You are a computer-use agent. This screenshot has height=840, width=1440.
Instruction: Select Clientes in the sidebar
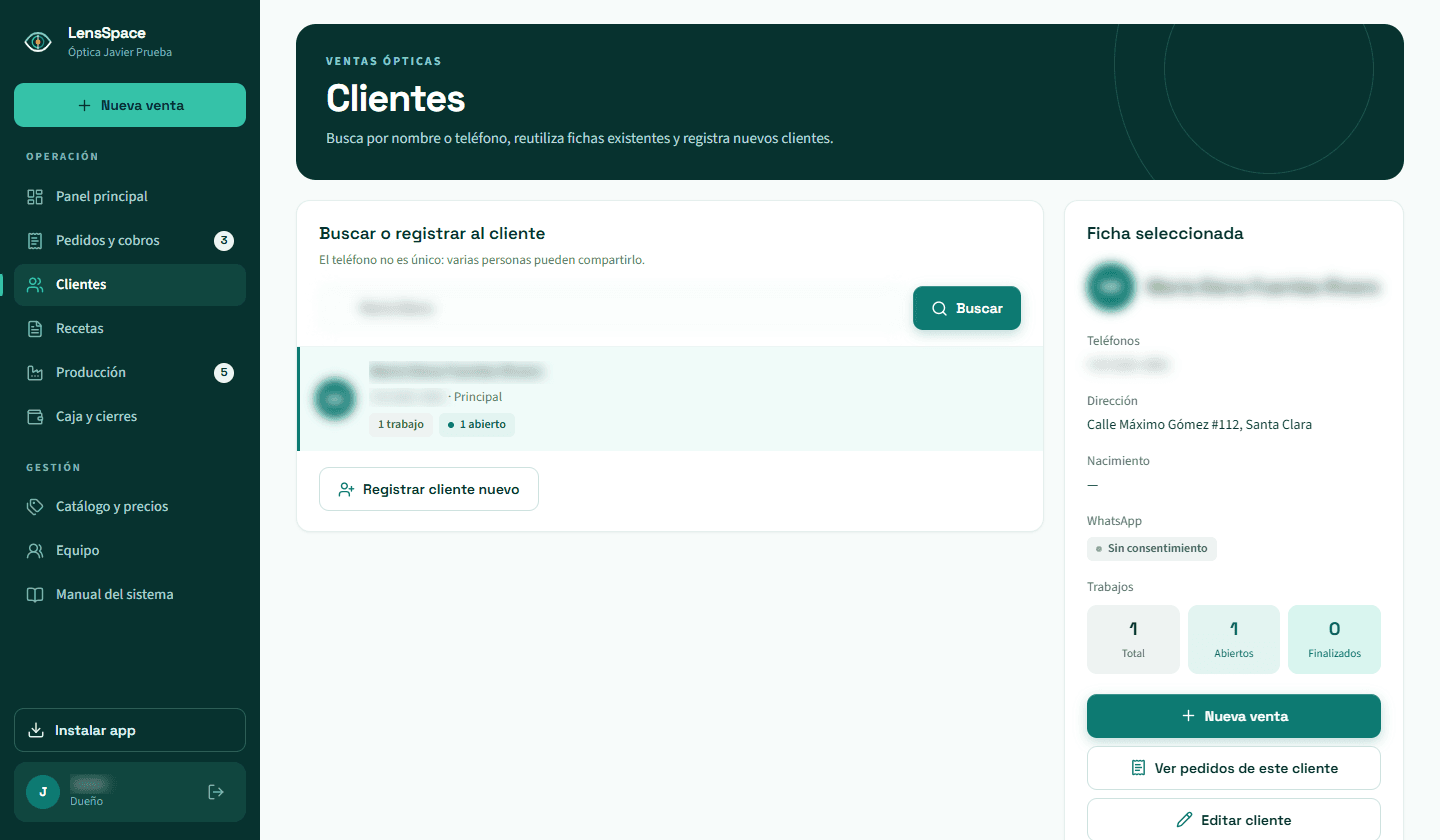point(130,285)
